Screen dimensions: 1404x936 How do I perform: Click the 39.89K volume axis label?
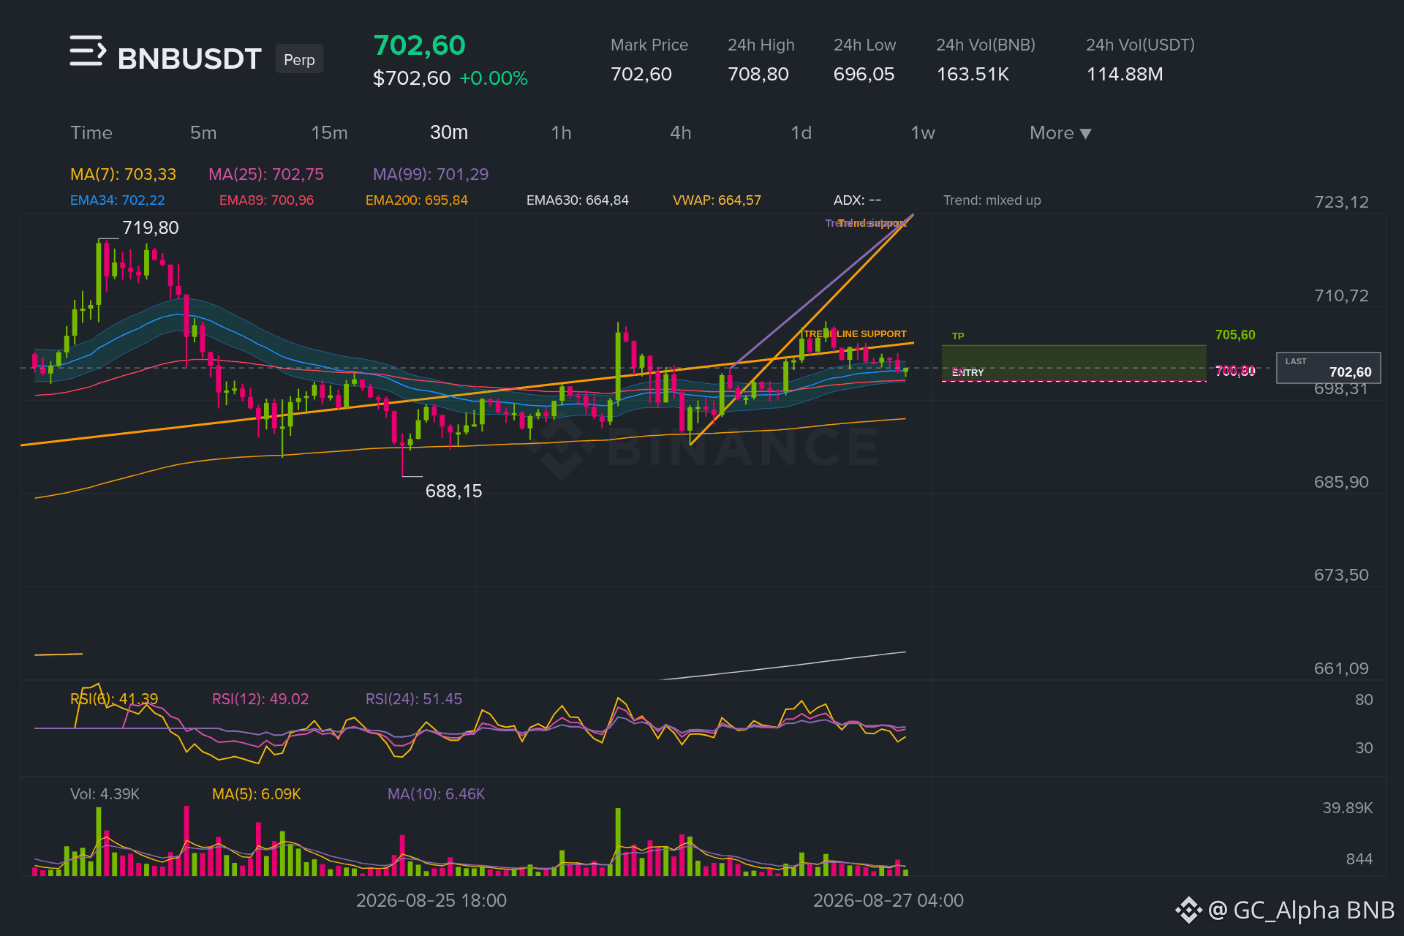pos(1347,808)
